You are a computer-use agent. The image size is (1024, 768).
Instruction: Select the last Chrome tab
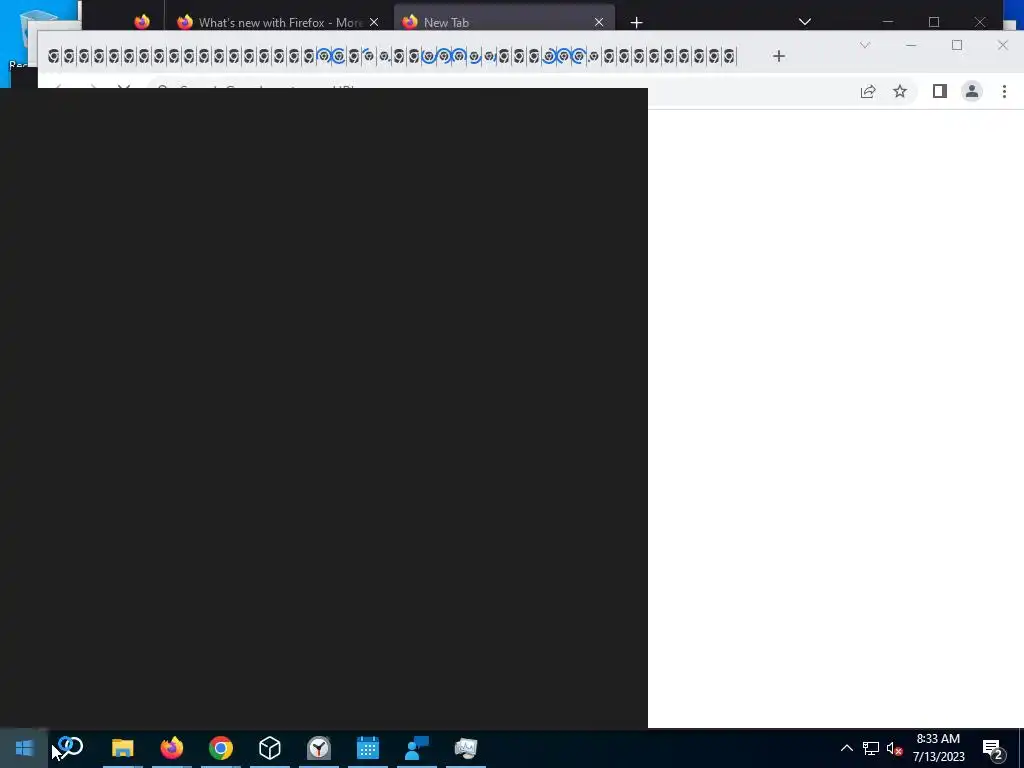coord(729,56)
